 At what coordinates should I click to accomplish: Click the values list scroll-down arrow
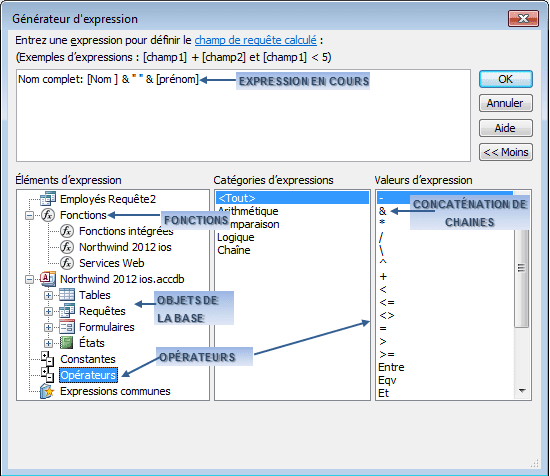[522, 391]
